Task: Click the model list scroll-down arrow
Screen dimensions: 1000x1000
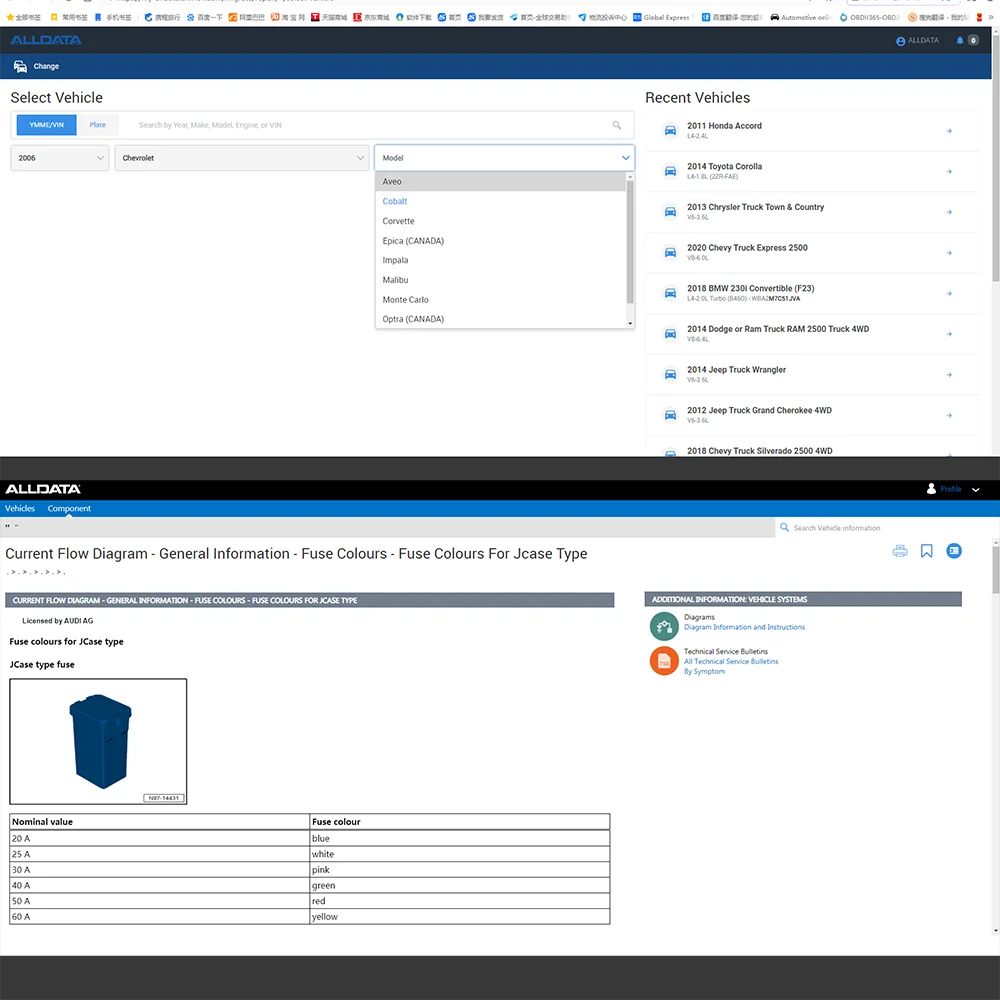Action: [x=630, y=324]
